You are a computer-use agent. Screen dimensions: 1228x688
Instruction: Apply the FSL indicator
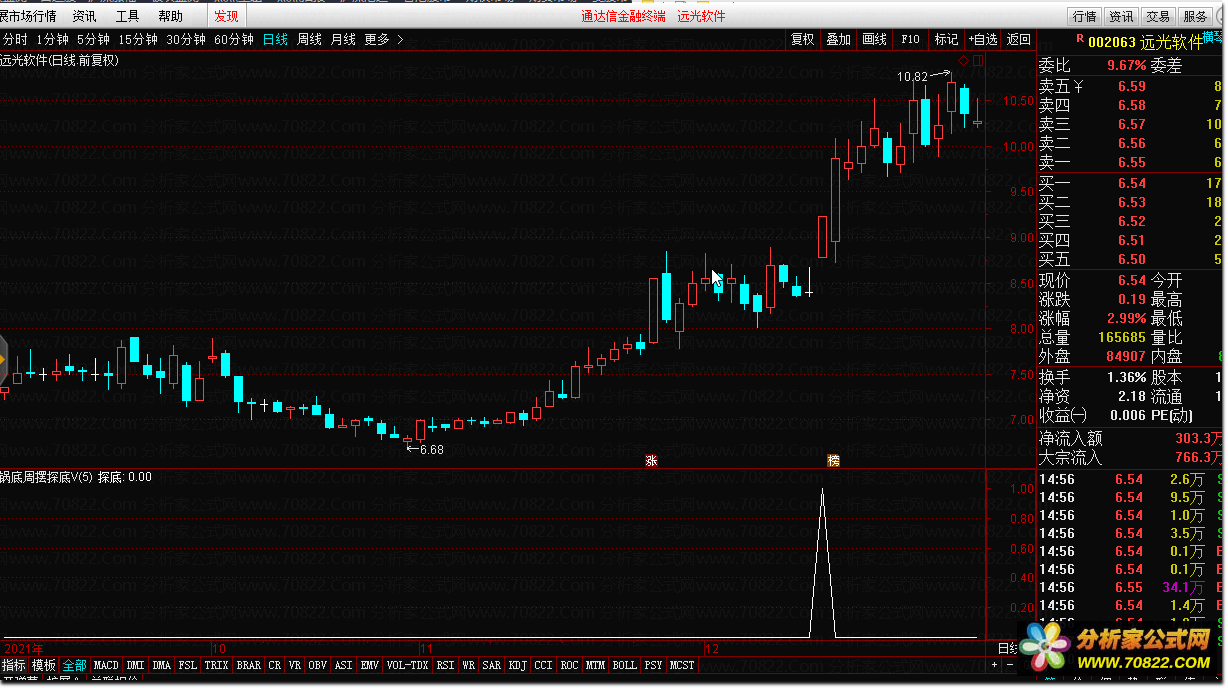[188, 665]
